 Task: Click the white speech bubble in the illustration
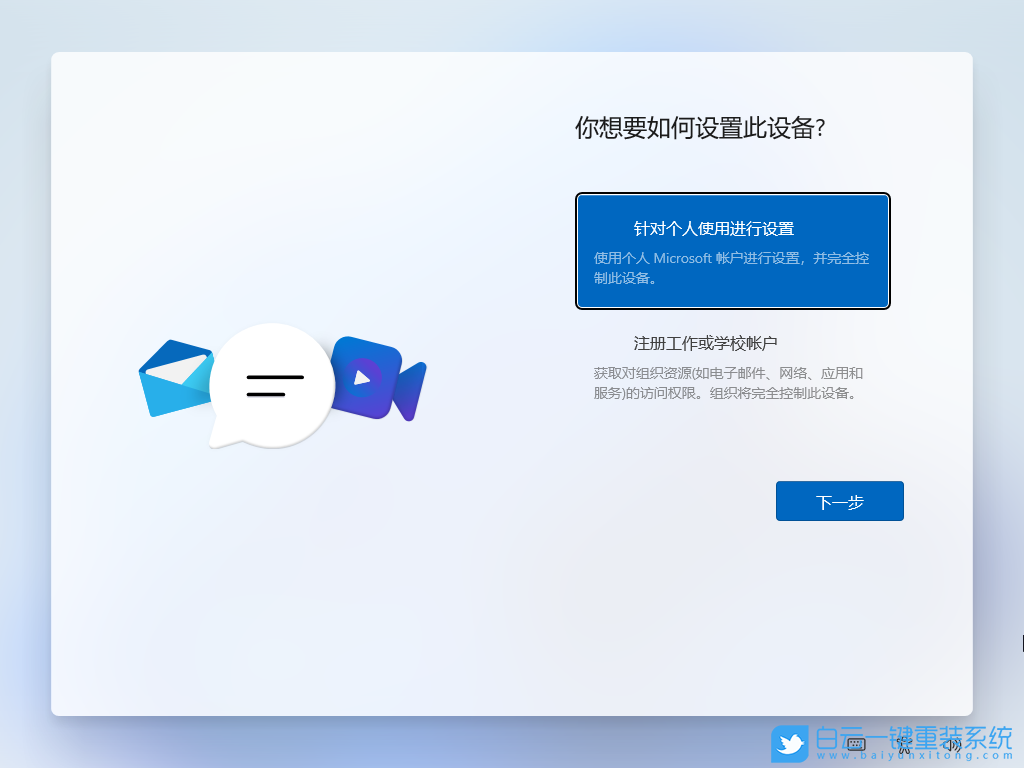pos(272,385)
